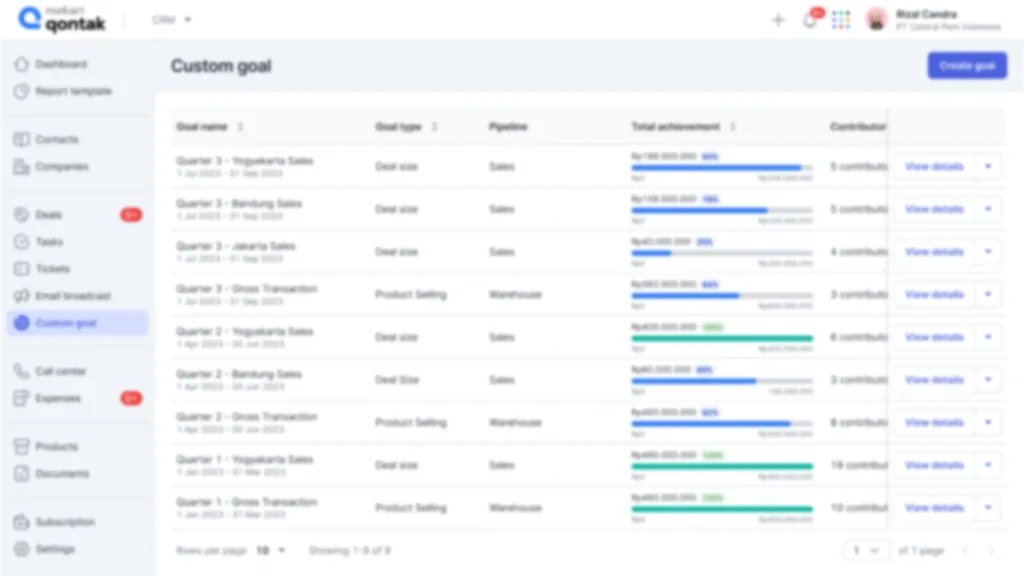Click Quarter 2 Yogyakarta Sales progress bar
This screenshot has width=1024, height=576.
tap(721, 339)
